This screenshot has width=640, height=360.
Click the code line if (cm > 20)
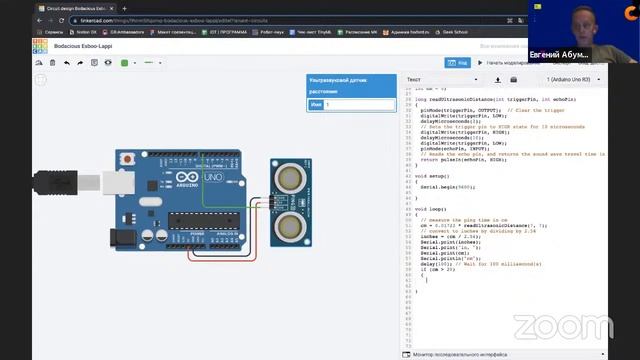coord(438,269)
